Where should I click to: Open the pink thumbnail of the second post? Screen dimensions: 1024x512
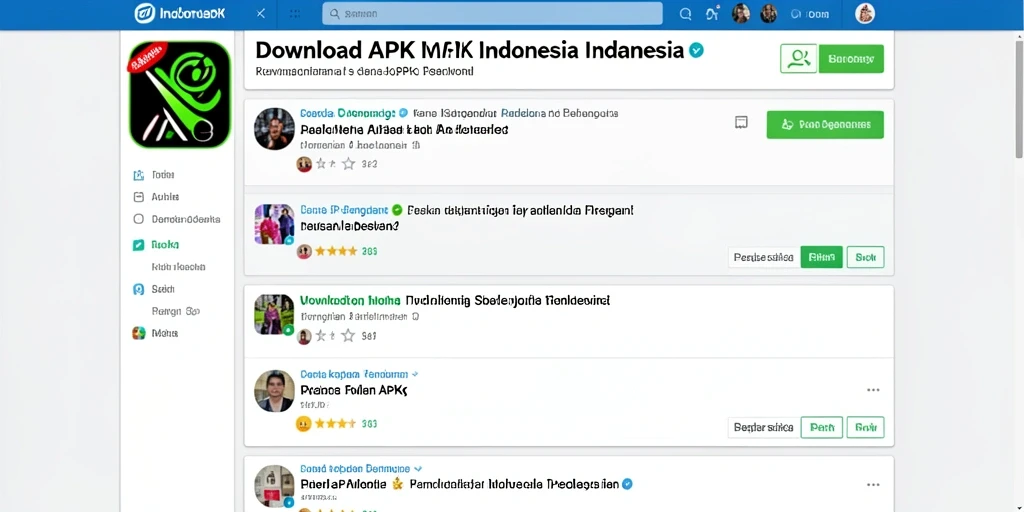click(274, 224)
